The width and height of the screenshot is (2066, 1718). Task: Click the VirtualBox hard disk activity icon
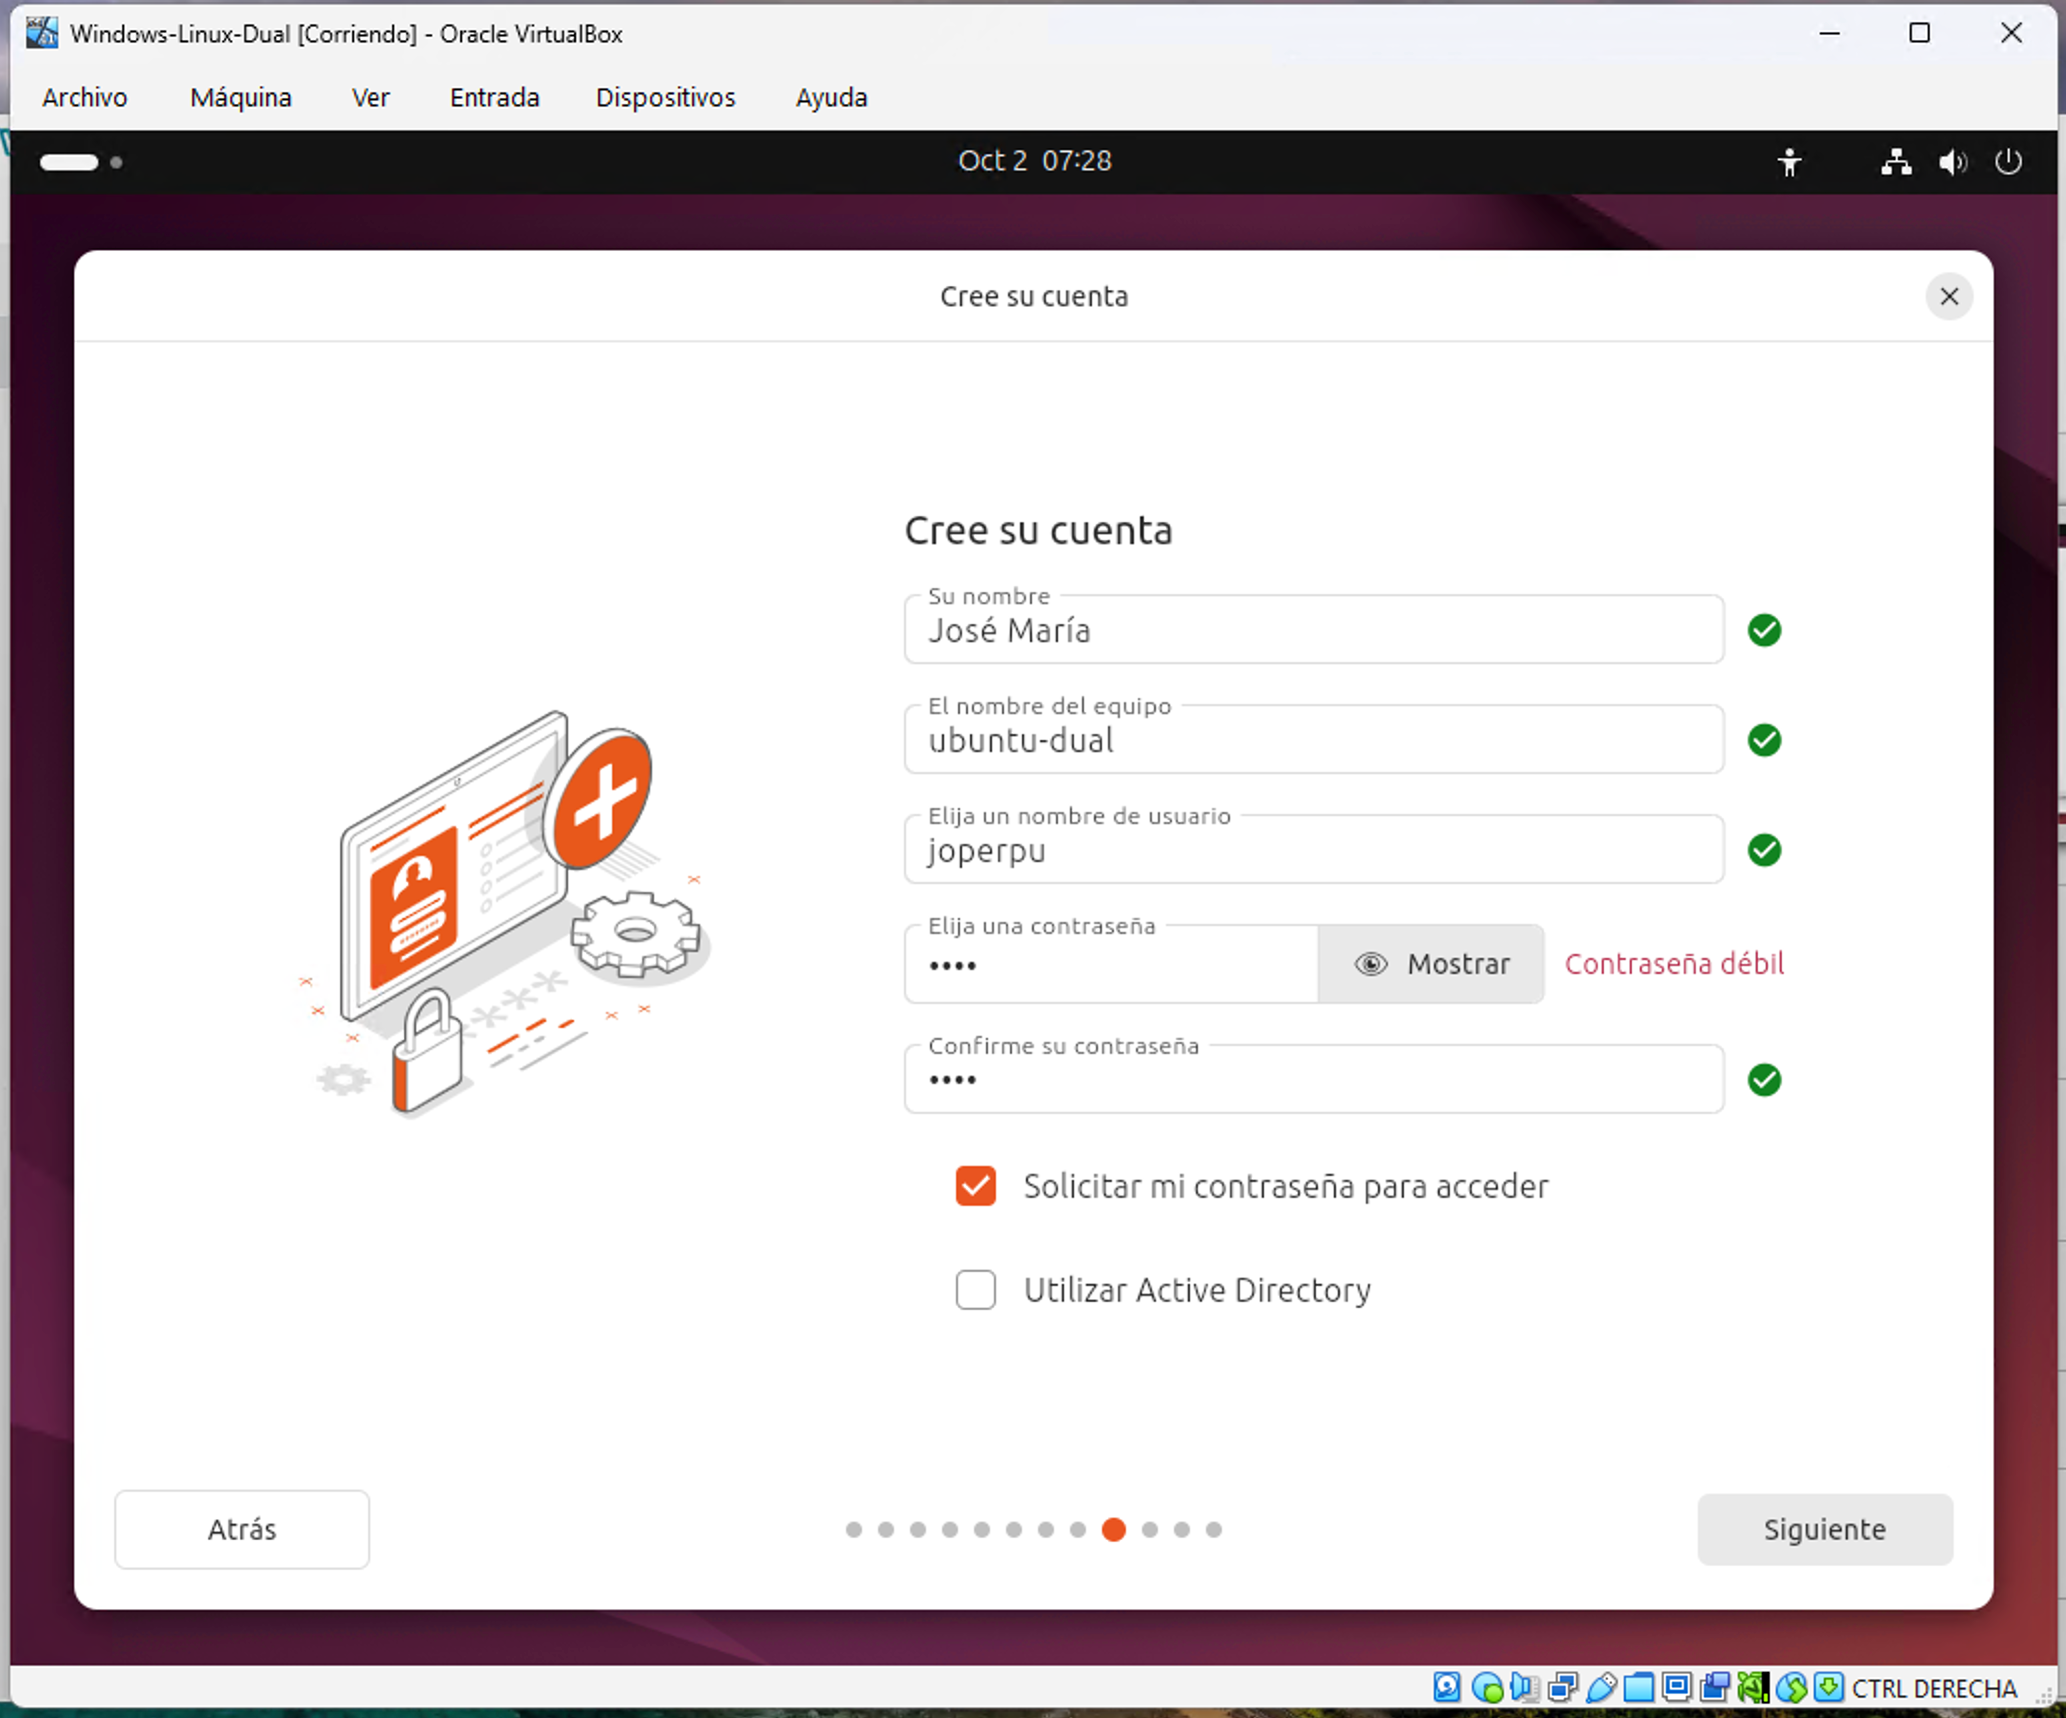coord(1447,1687)
